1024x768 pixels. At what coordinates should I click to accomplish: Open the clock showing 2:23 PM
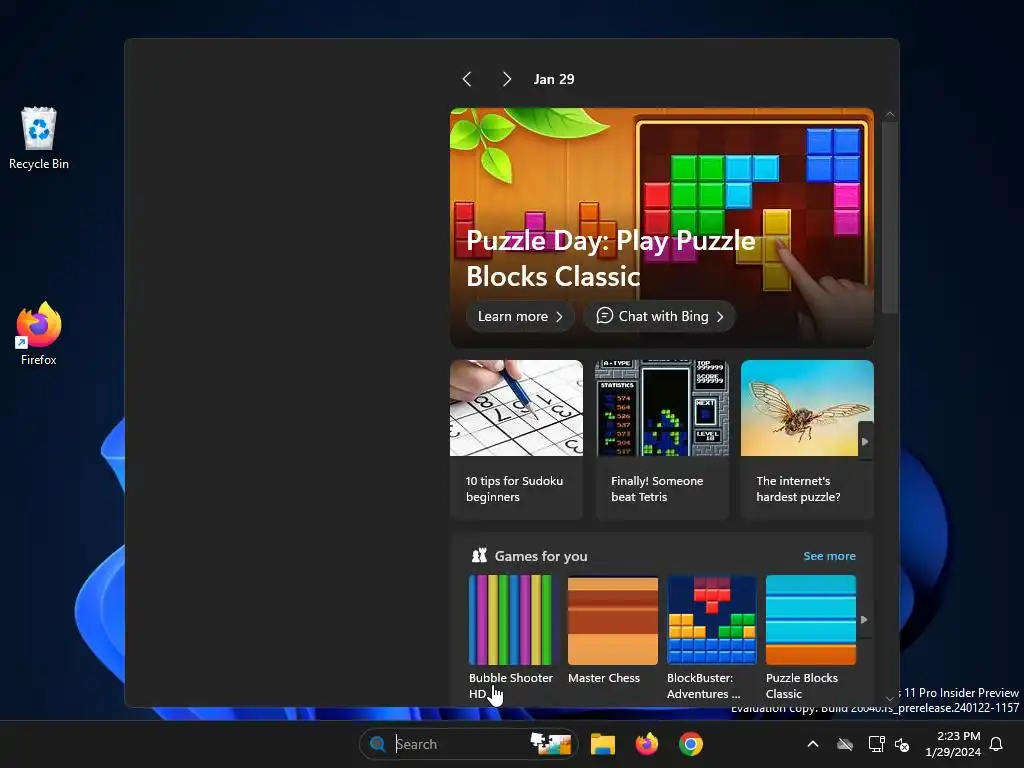point(953,744)
